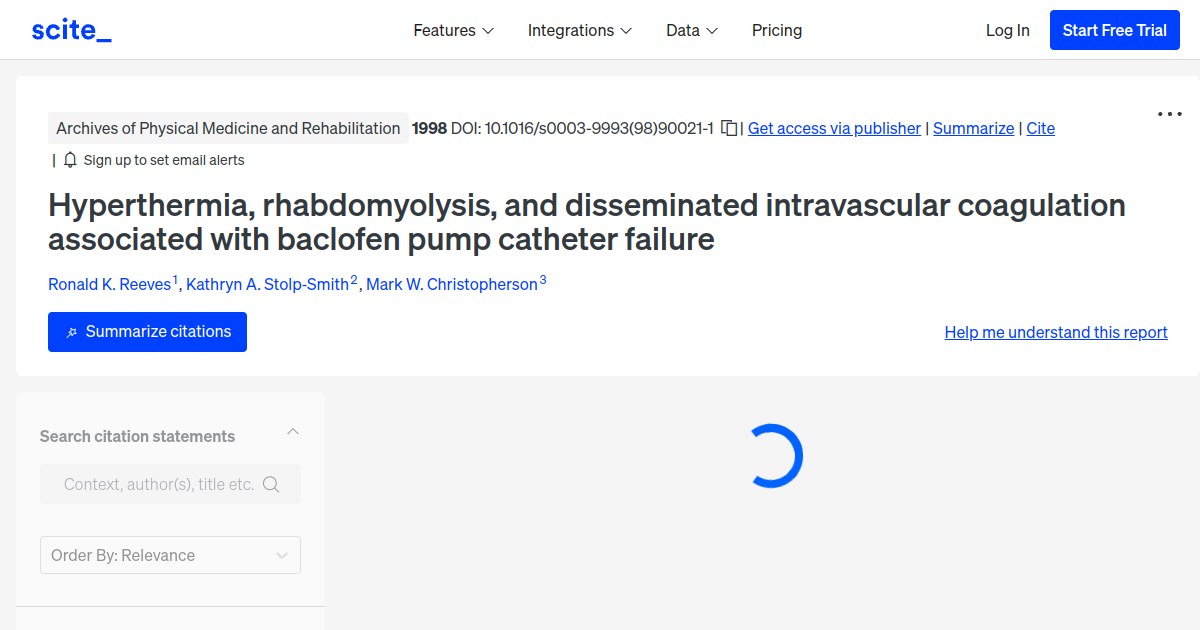Copy the DOI using the clipboard icon
Image resolution: width=1200 pixels, height=630 pixels.
point(730,128)
